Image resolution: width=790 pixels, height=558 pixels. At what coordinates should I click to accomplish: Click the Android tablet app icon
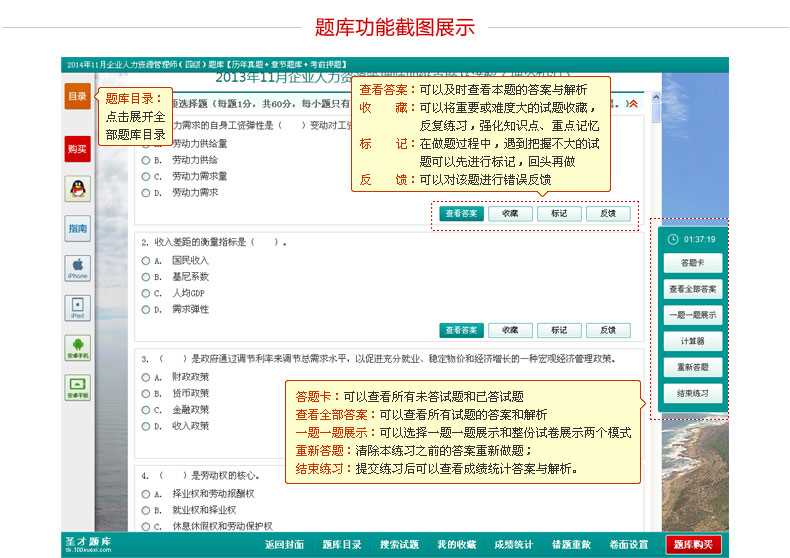77,388
